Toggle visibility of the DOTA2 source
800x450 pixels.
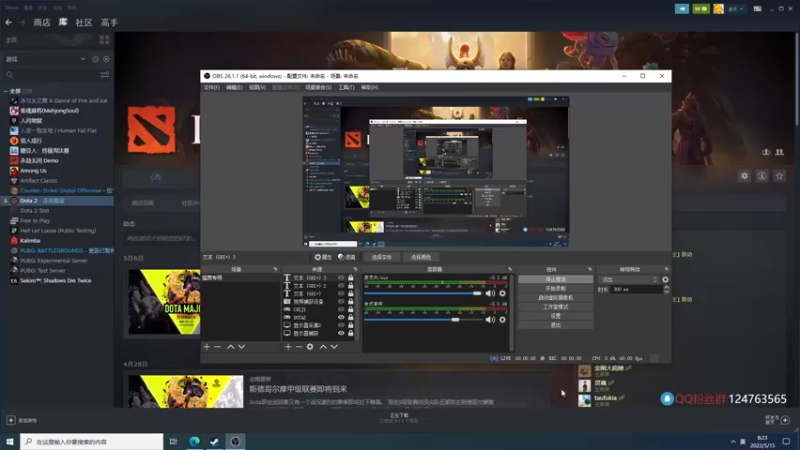pyautogui.click(x=341, y=317)
